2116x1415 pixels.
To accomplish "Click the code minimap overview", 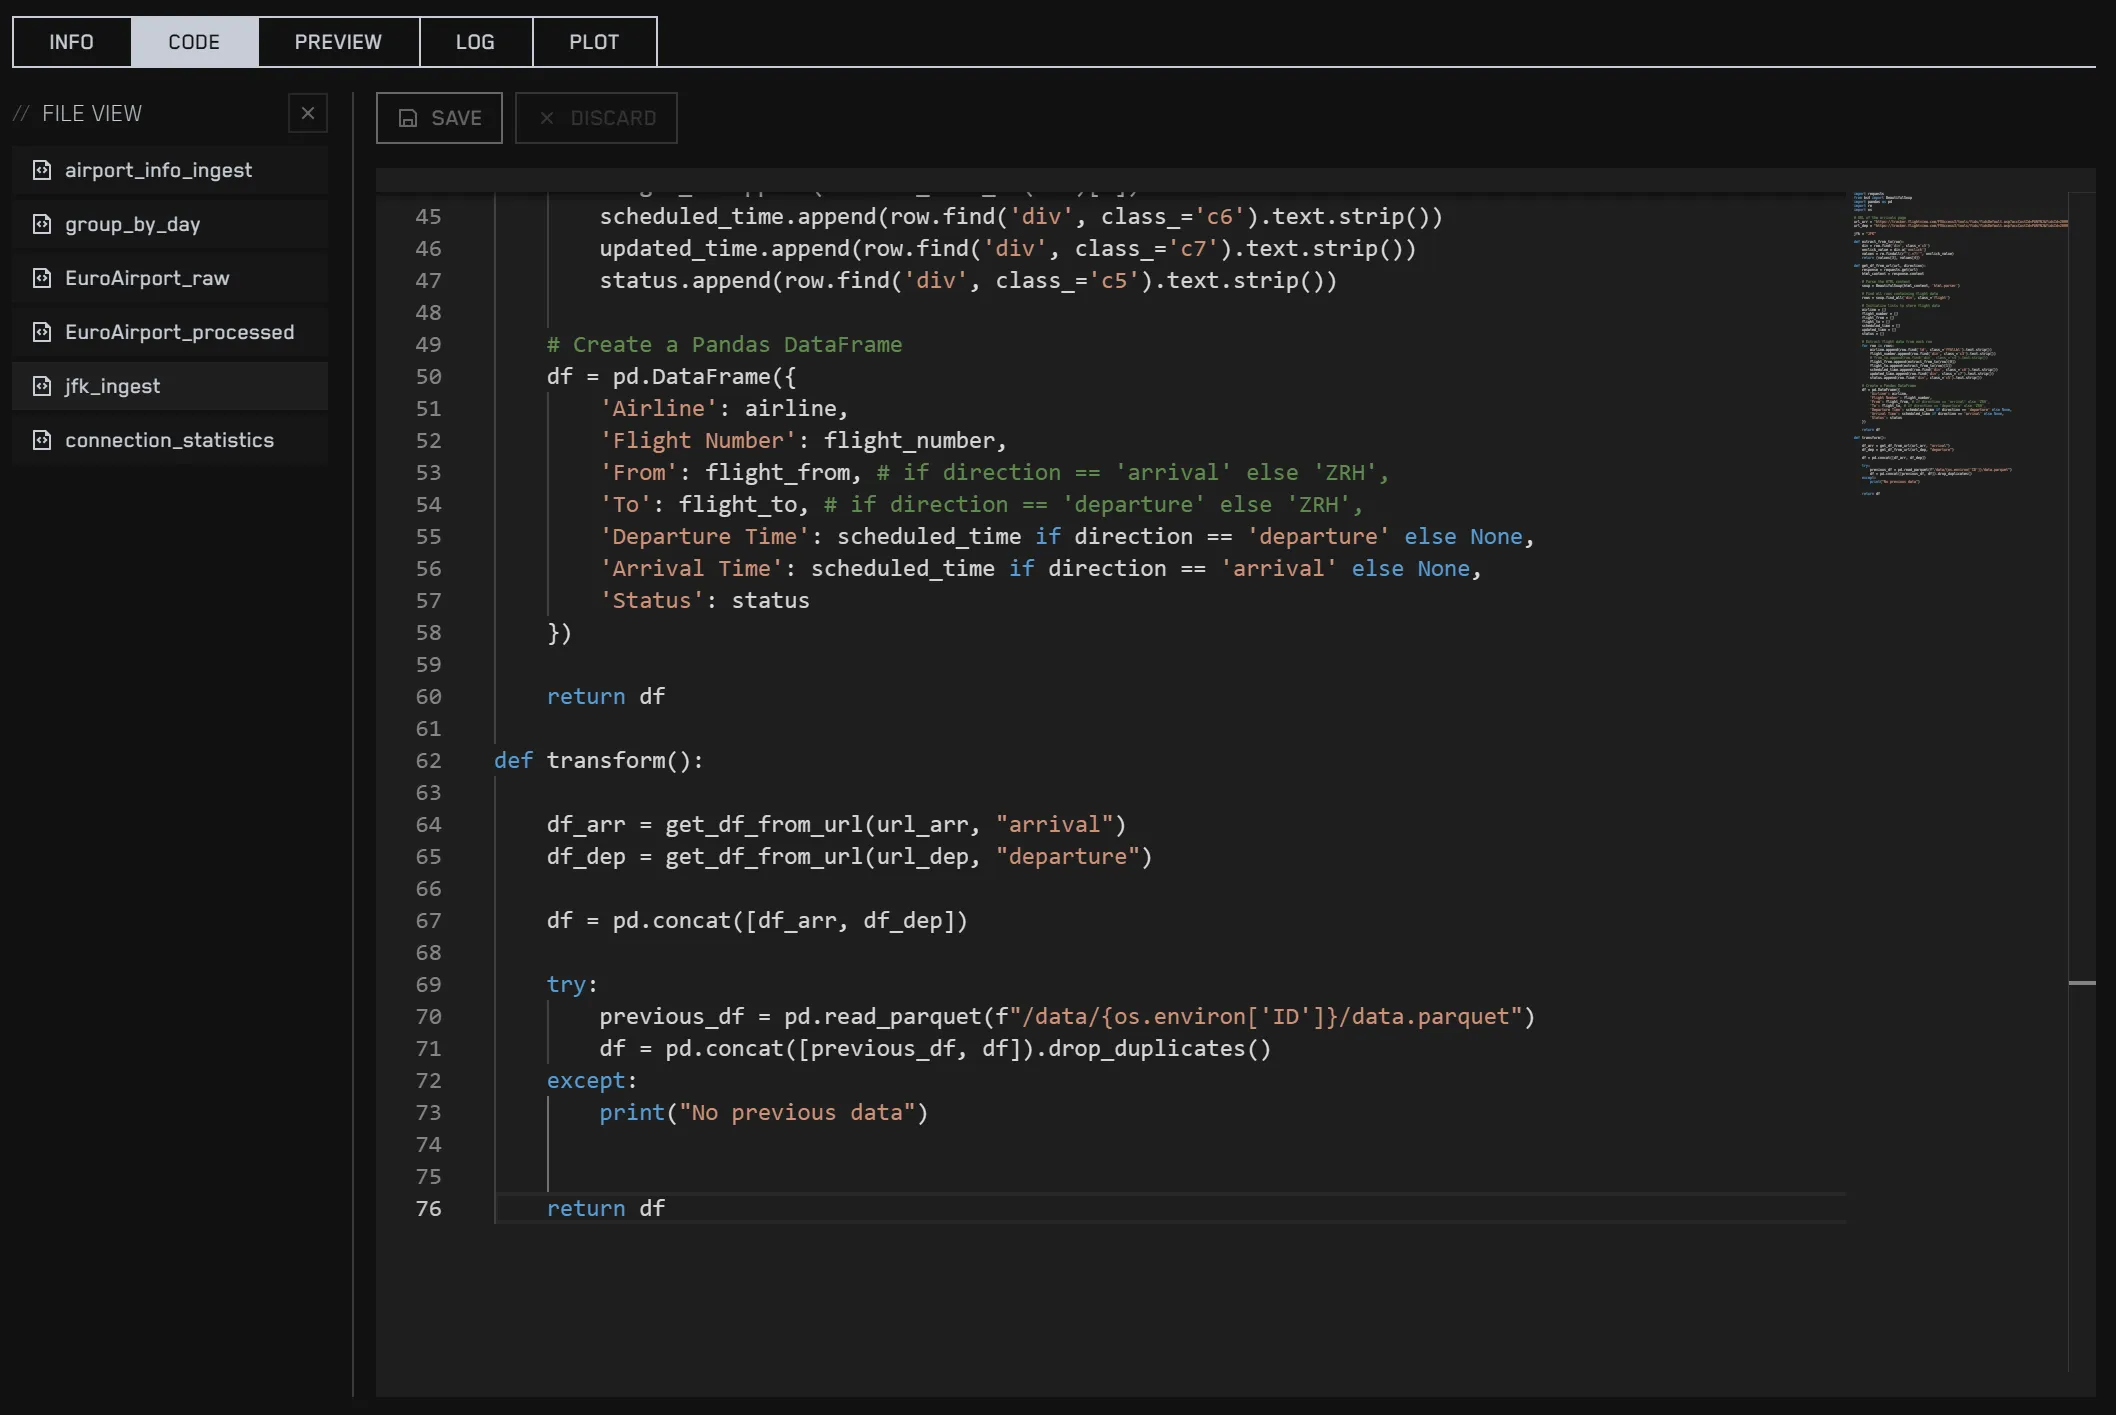I will tap(1958, 343).
